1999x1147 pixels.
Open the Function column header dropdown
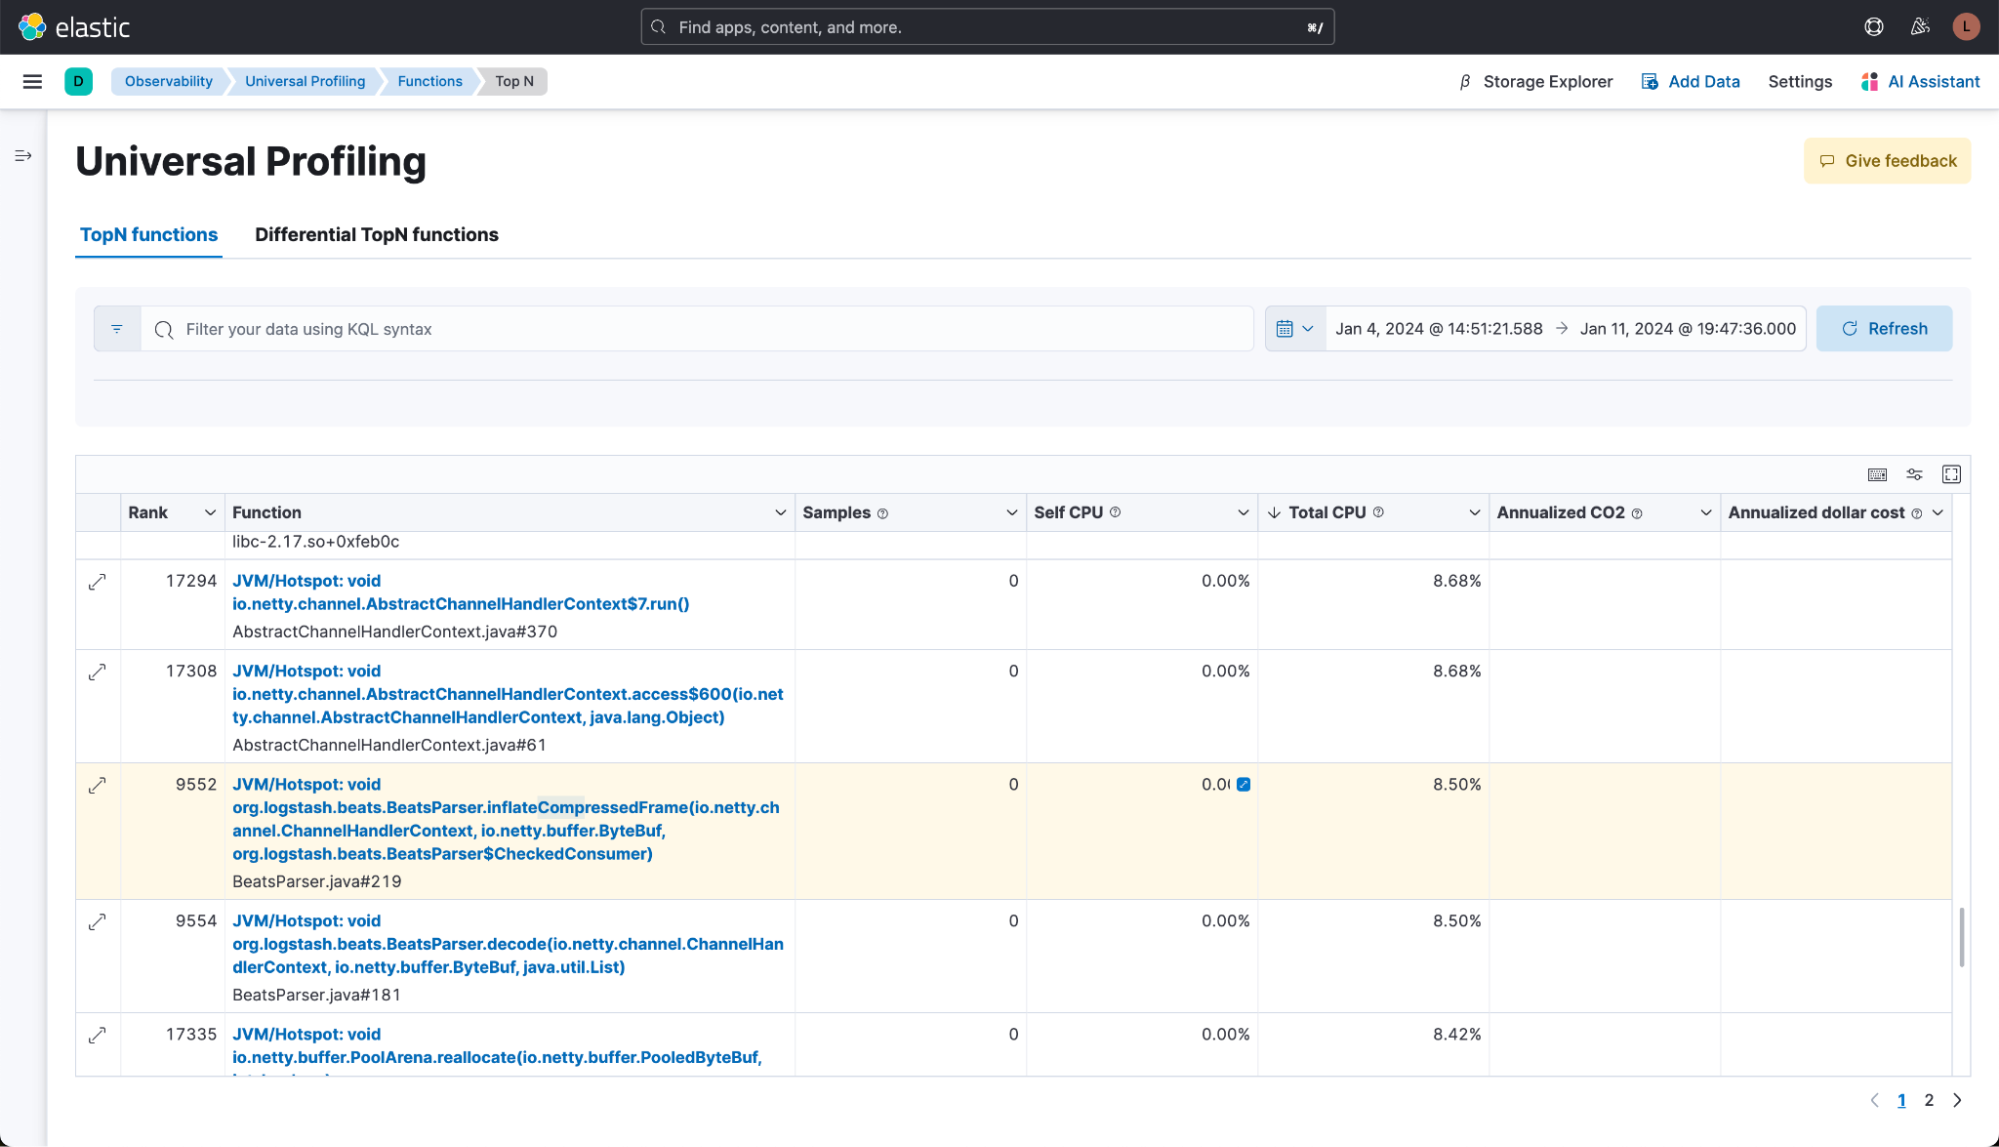tap(780, 512)
